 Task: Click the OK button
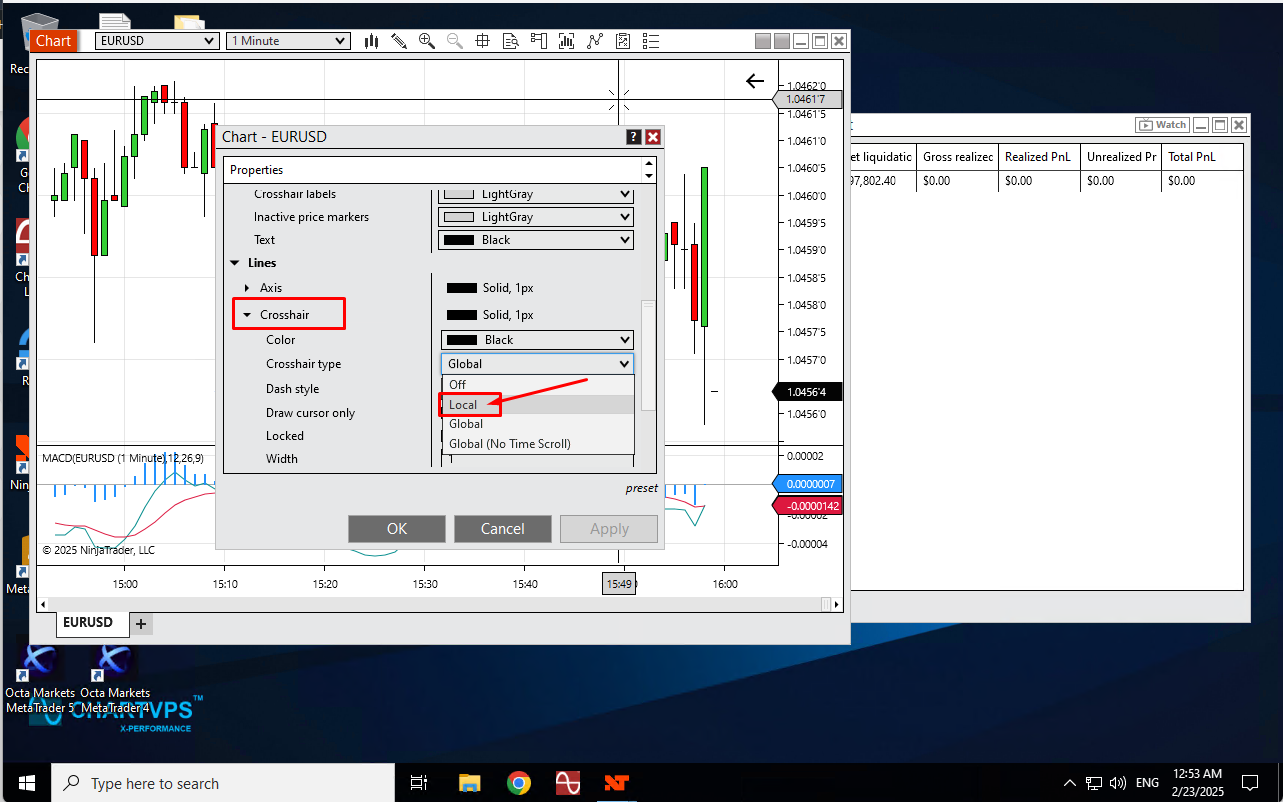click(x=397, y=529)
